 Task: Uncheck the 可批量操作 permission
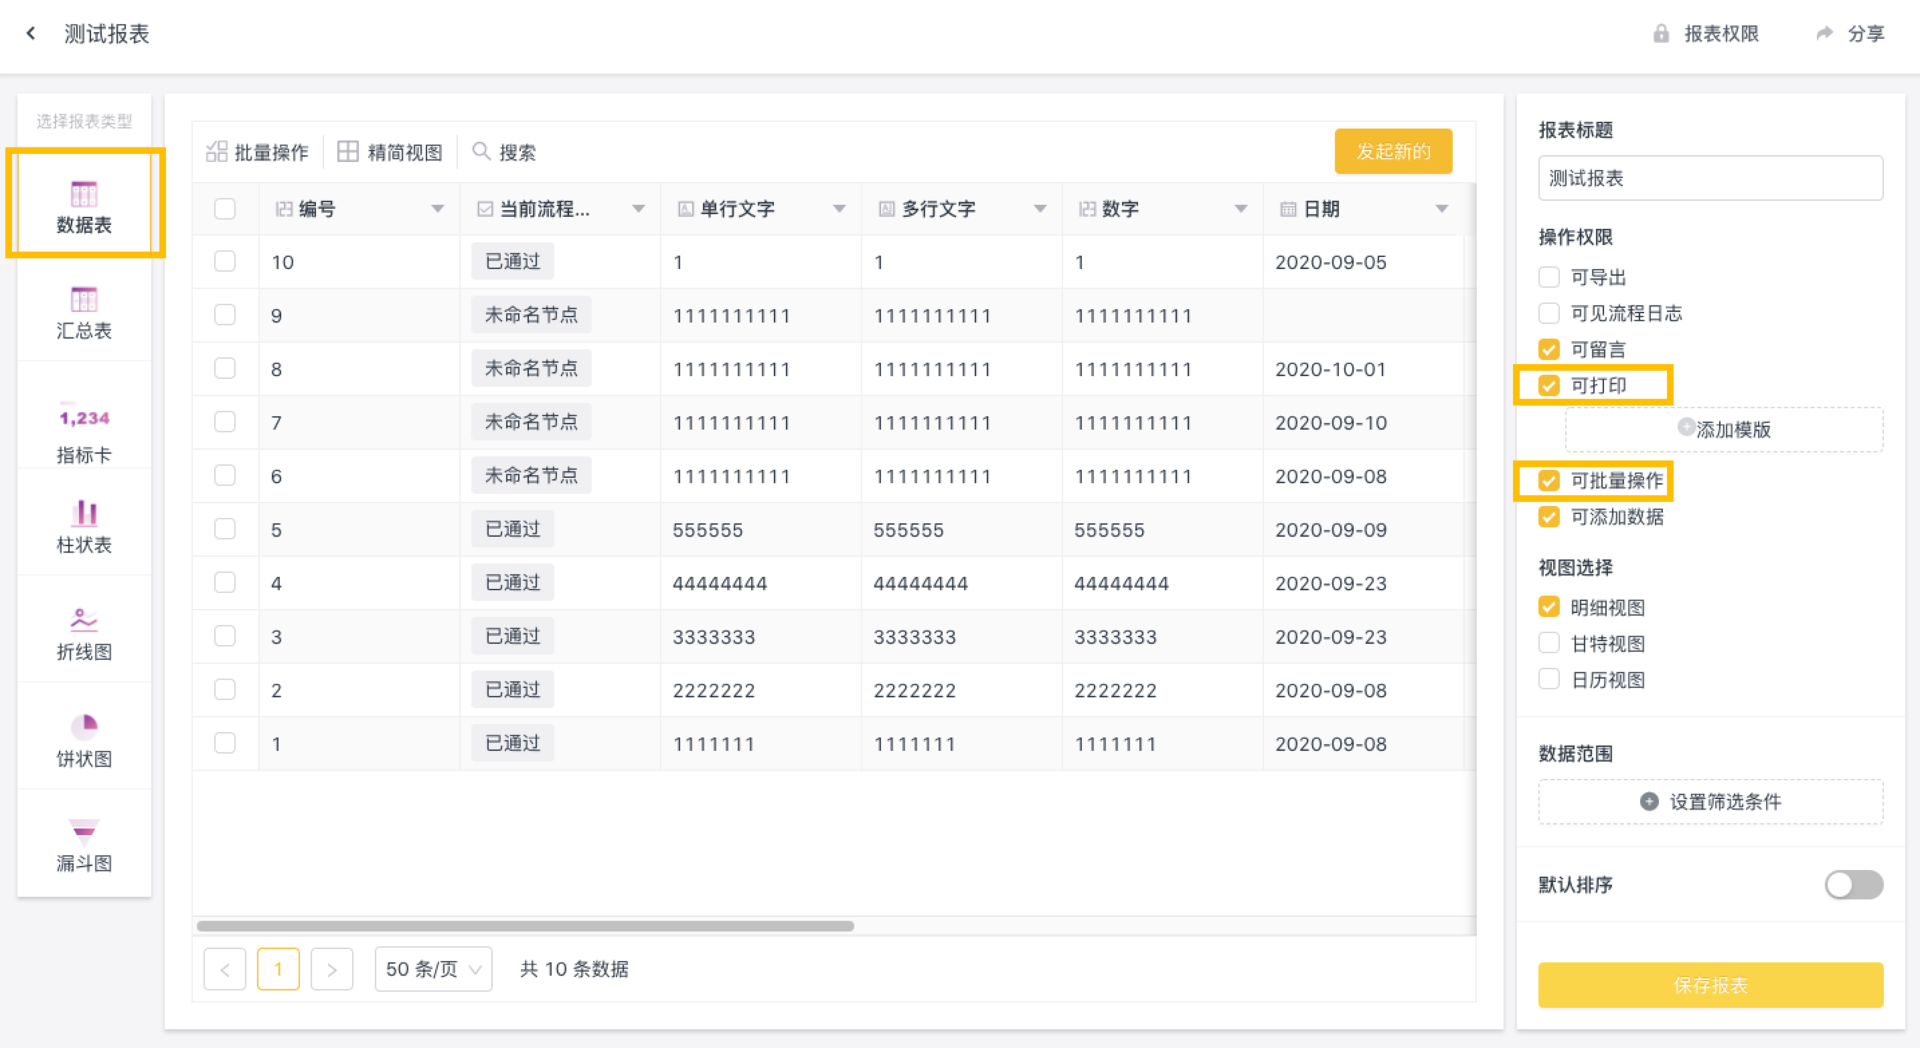click(1549, 481)
